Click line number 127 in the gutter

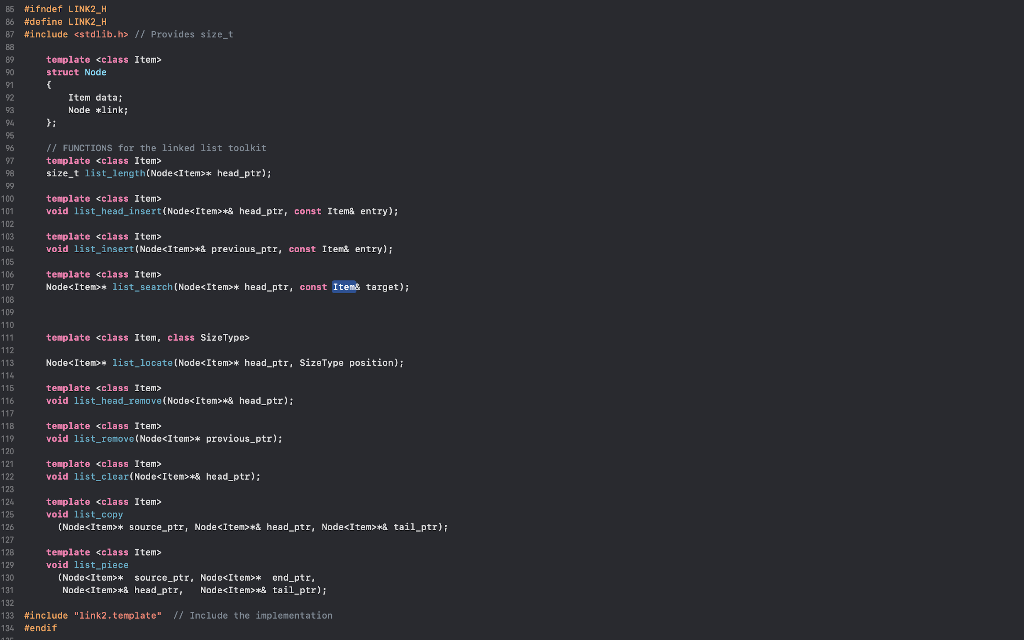coord(8,540)
